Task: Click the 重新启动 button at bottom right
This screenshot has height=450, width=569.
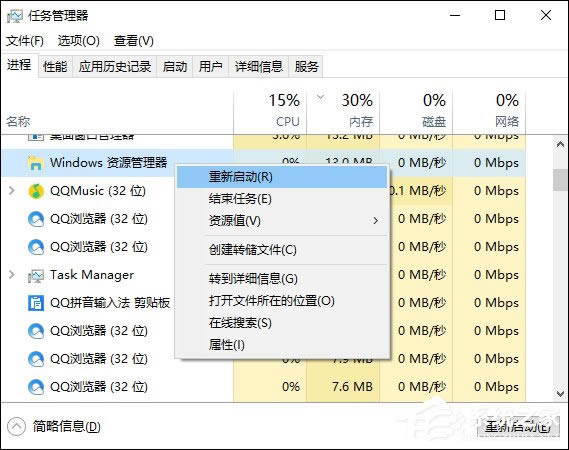Action: (x=518, y=427)
